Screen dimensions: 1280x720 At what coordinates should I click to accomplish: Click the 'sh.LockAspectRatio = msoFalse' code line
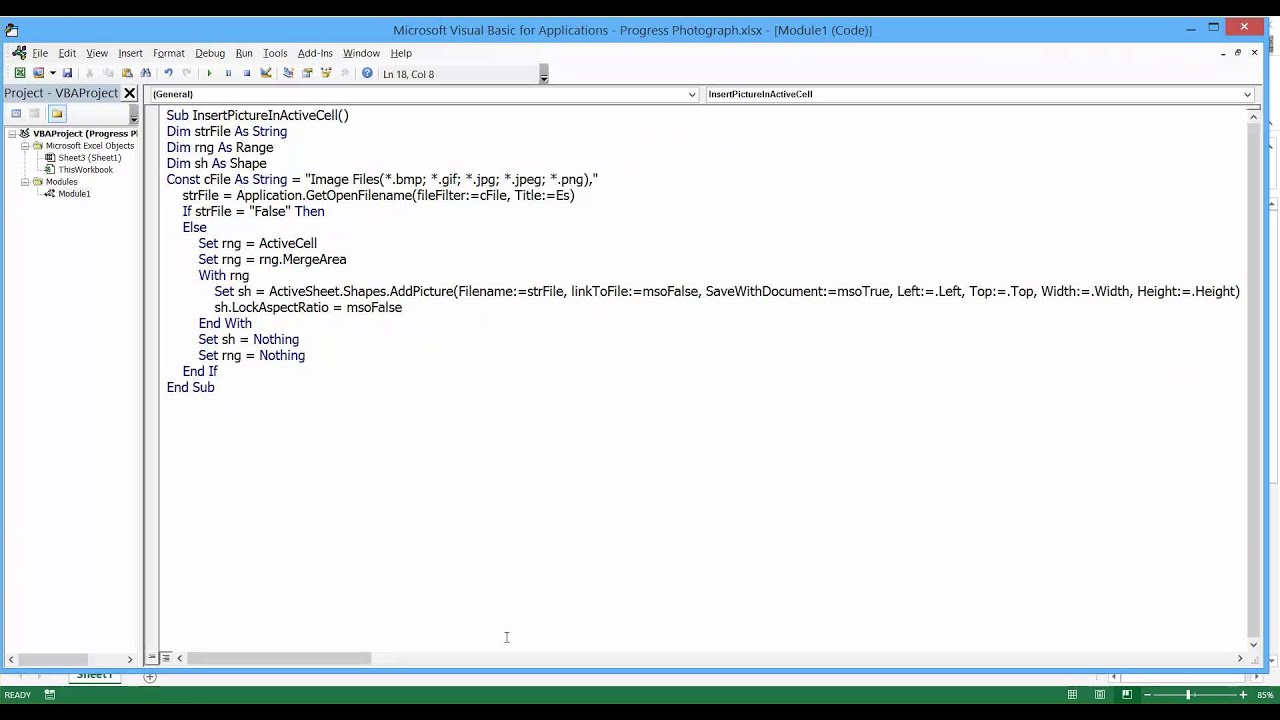pyautogui.click(x=308, y=307)
